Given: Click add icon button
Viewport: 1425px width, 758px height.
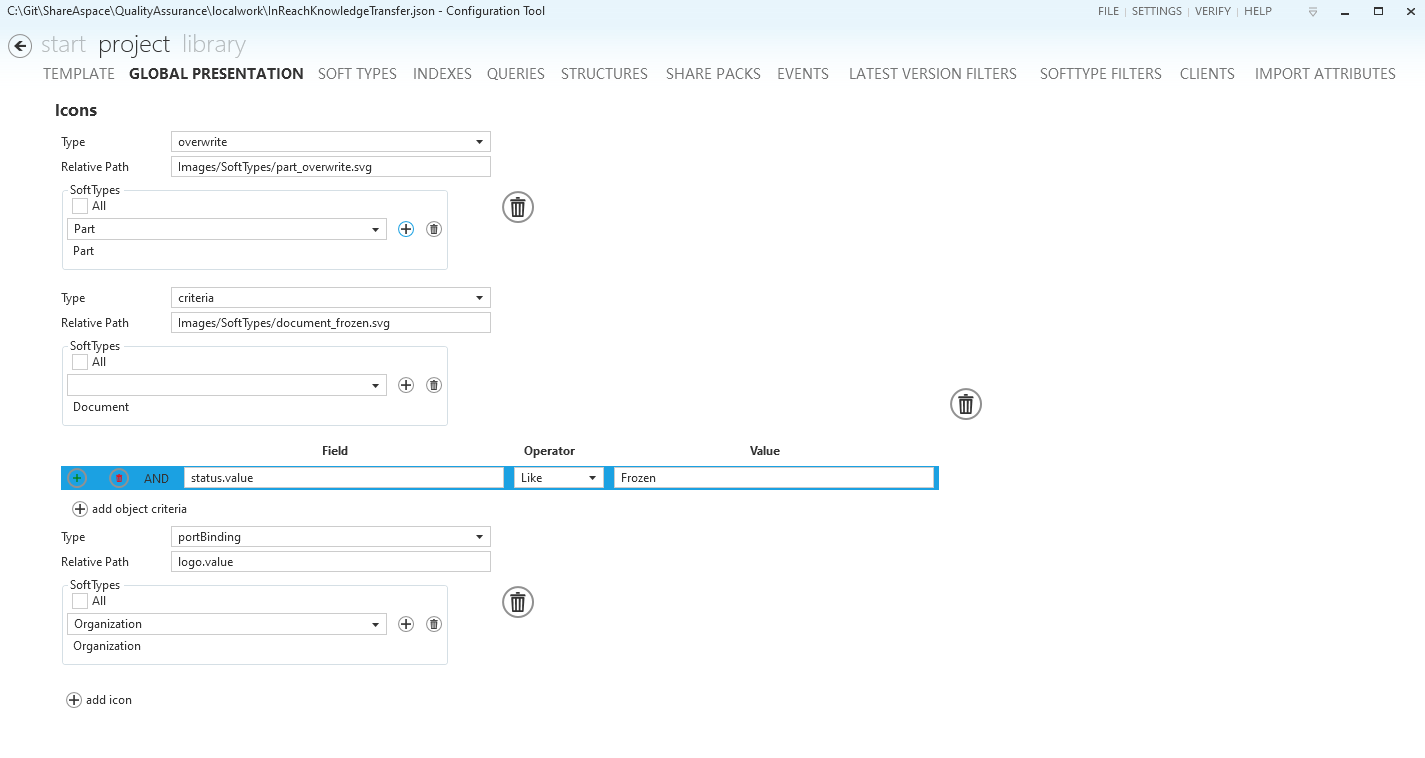Looking at the screenshot, I should [x=99, y=700].
